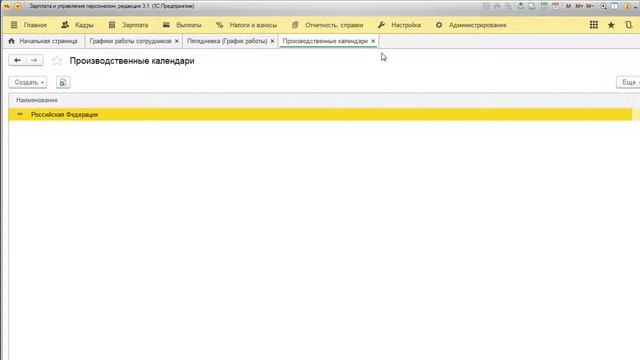Click the panels layout icon in title bar
This screenshot has width=640, height=360.
point(614,6)
